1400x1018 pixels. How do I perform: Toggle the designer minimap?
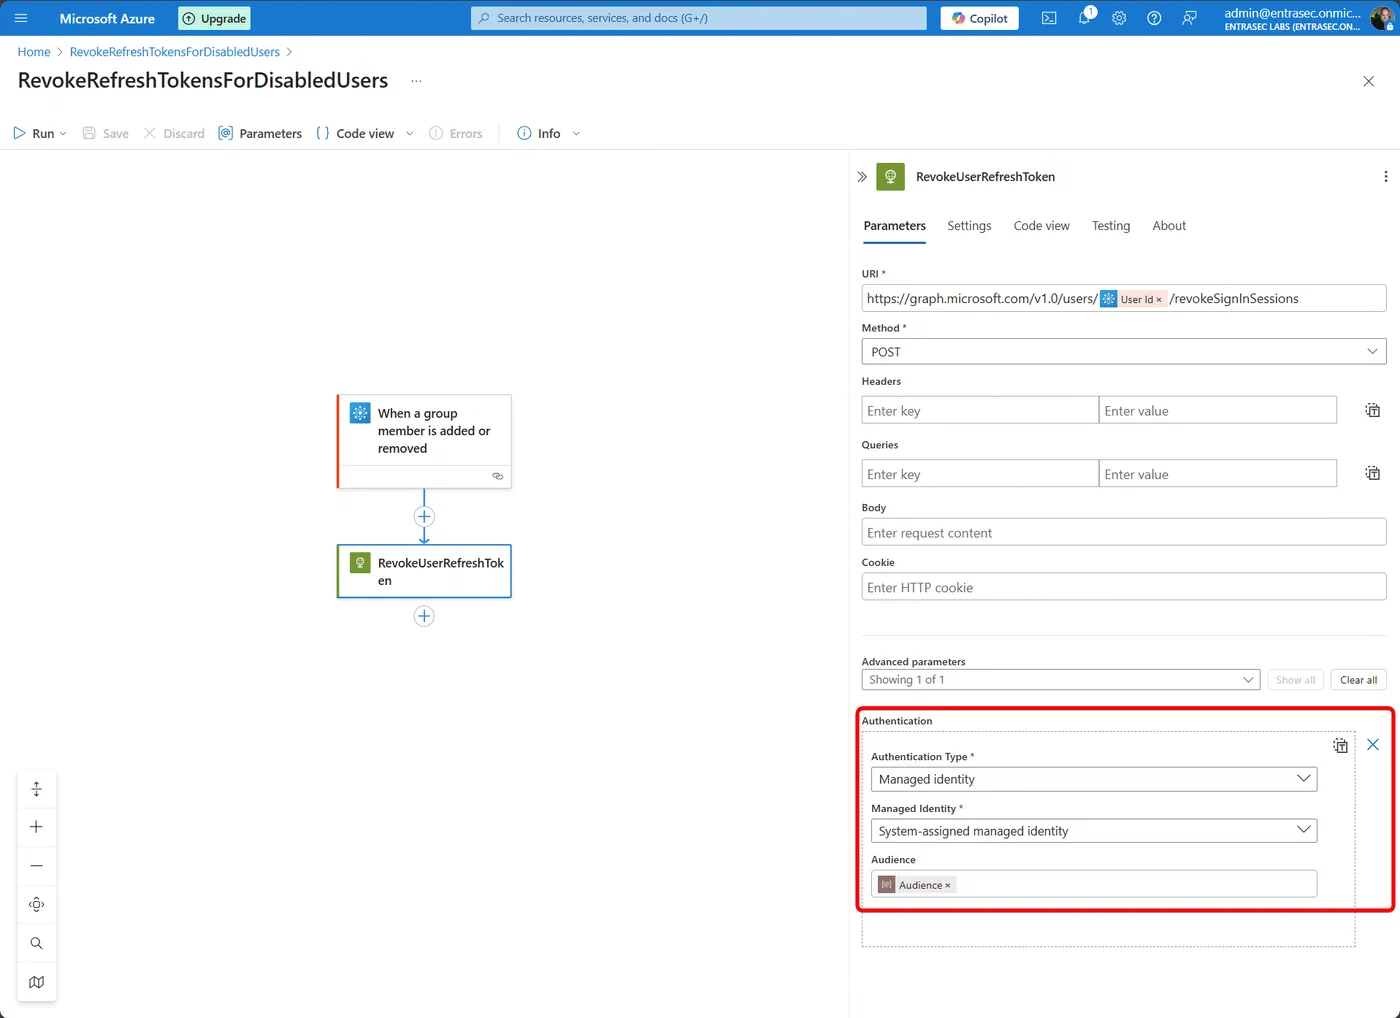(37, 982)
